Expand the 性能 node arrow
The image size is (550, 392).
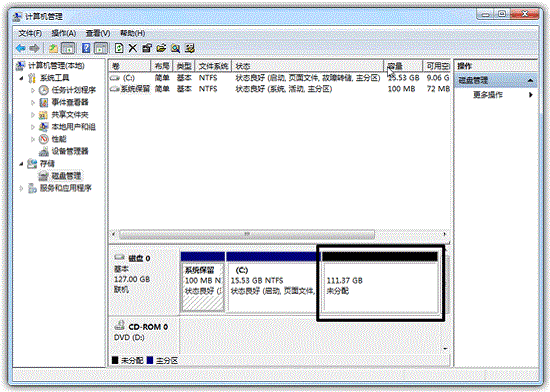[33, 139]
